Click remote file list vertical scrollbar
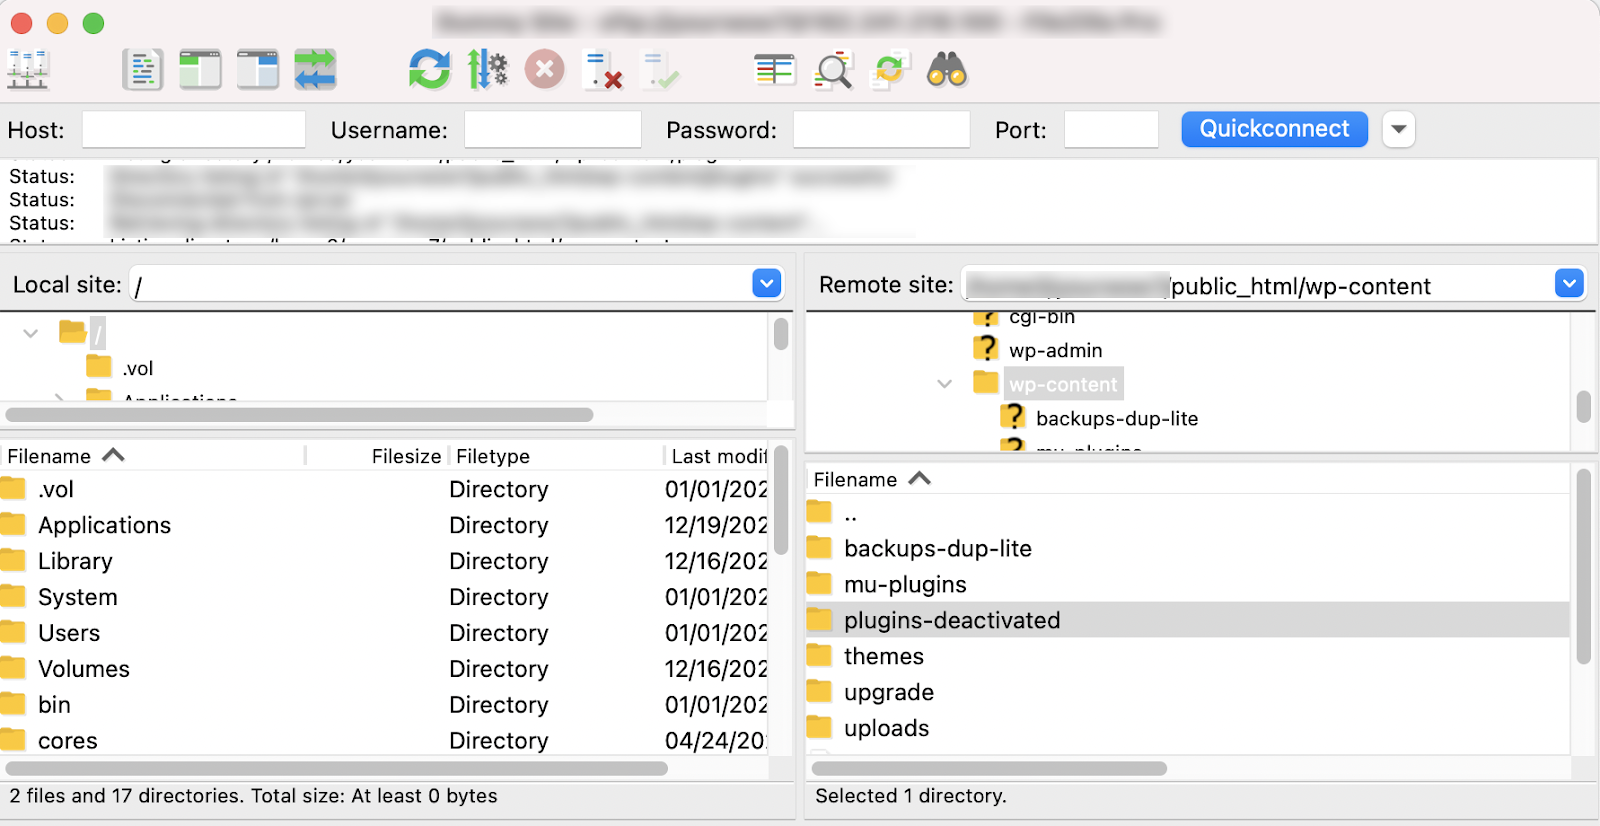This screenshot has width=1600, height=826. 1583,566
